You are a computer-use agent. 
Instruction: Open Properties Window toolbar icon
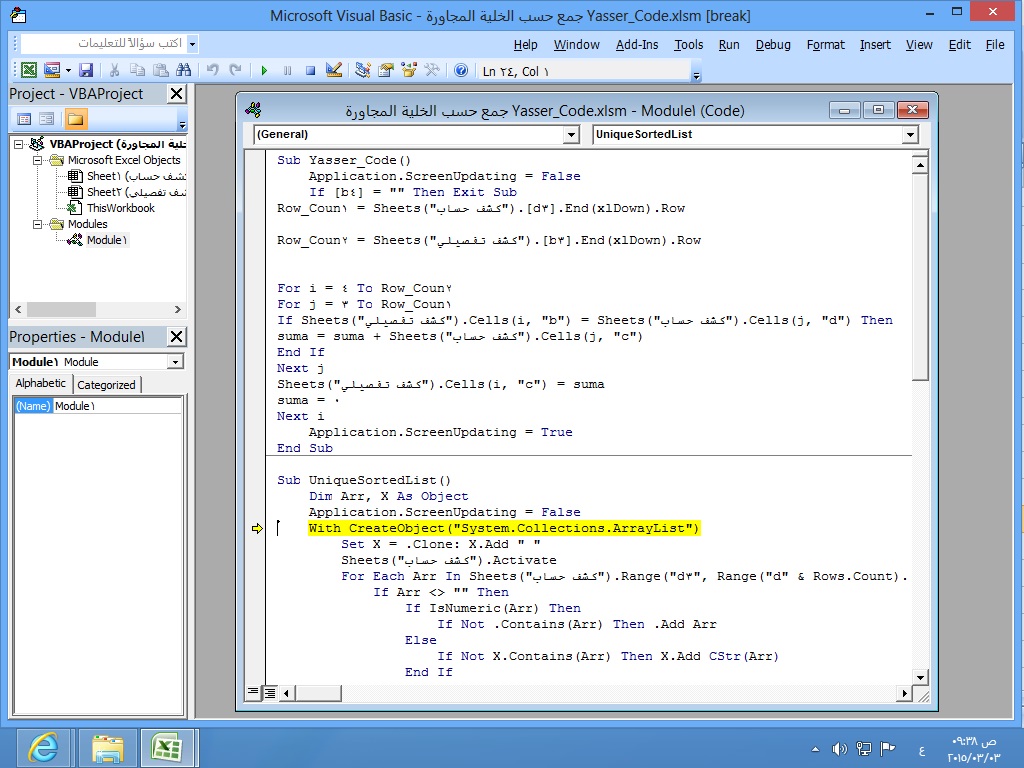386,71
